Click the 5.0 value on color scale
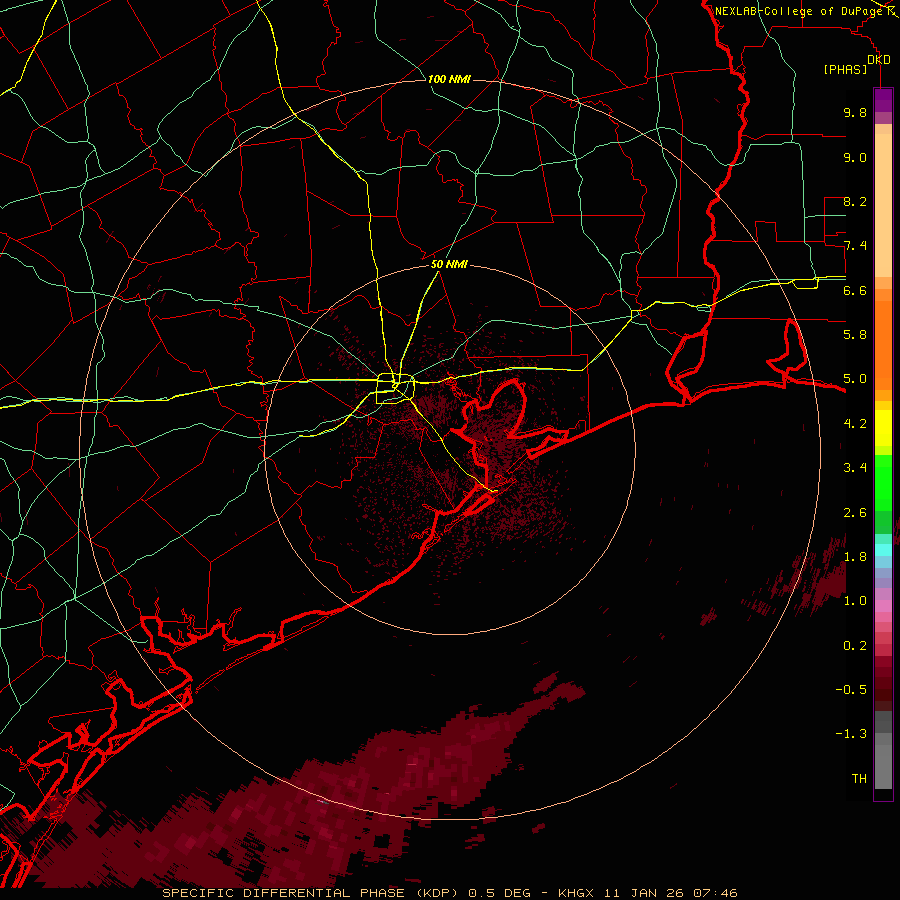The height and width of the screenshot is (900, 900). pyautogui.click(x=855, y=379)
